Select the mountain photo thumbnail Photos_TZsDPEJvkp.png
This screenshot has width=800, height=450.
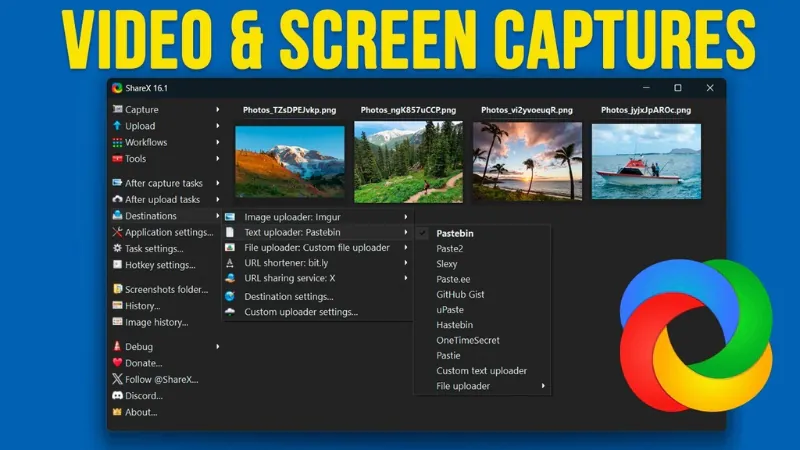tap(290, 161)
